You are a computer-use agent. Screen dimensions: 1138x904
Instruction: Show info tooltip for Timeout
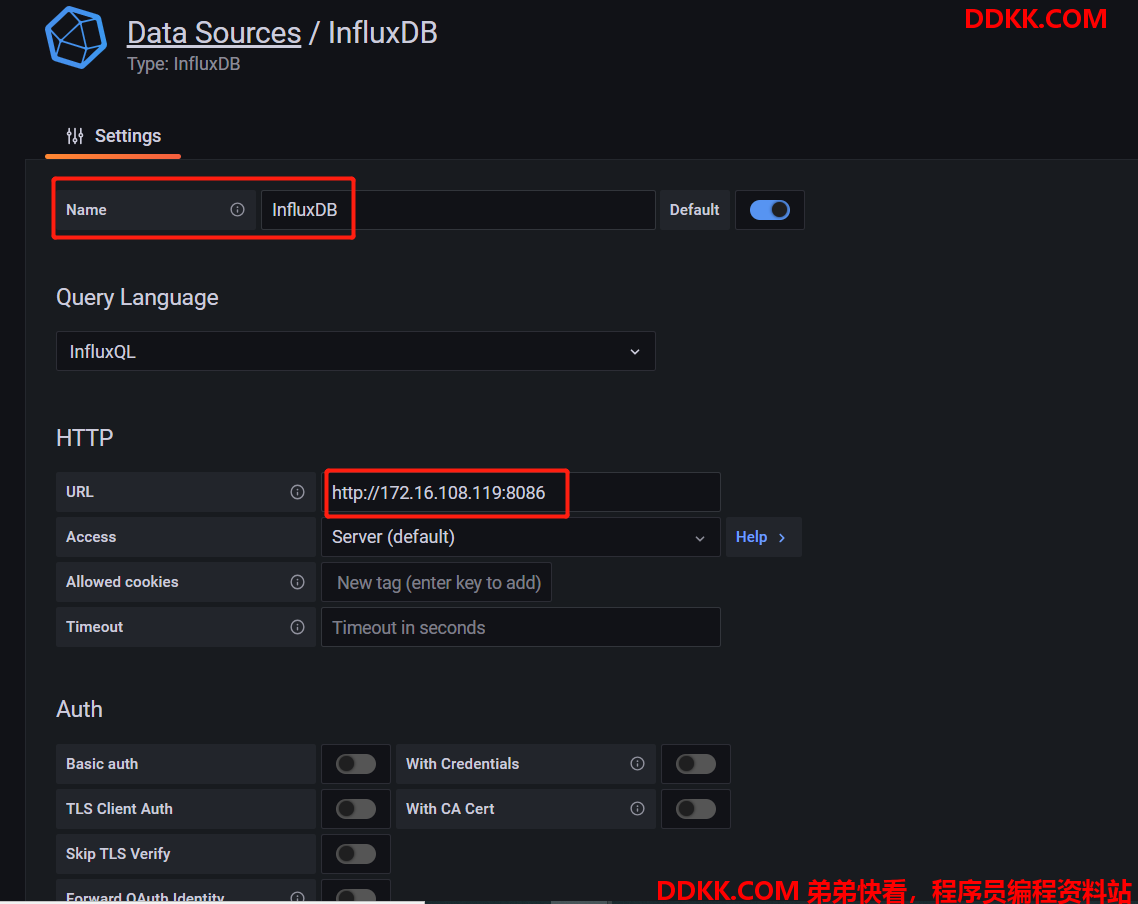point(298,627)
